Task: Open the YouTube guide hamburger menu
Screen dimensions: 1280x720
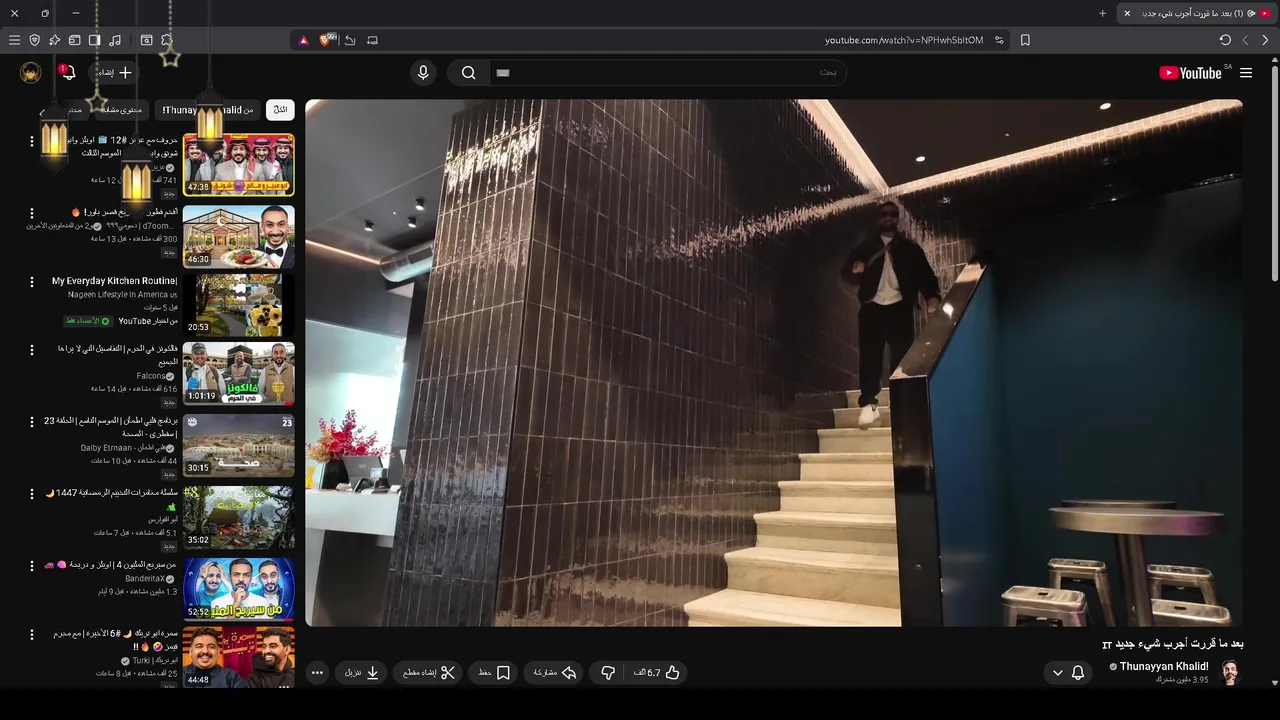Action: pos(1246,73)
